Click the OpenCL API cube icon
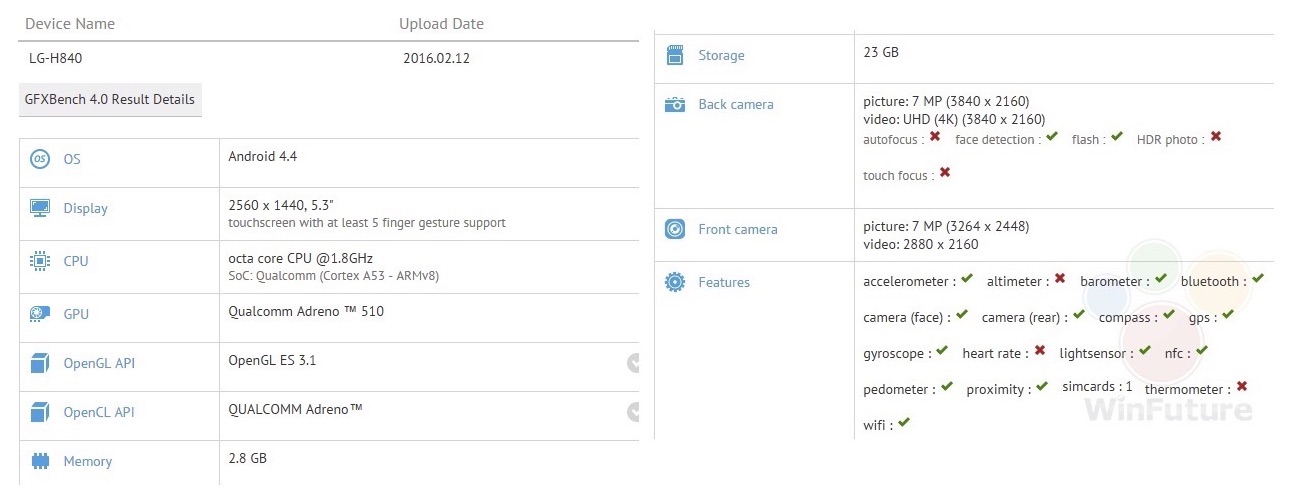This screenshot has height=488, width=1299. click(40, 412)
